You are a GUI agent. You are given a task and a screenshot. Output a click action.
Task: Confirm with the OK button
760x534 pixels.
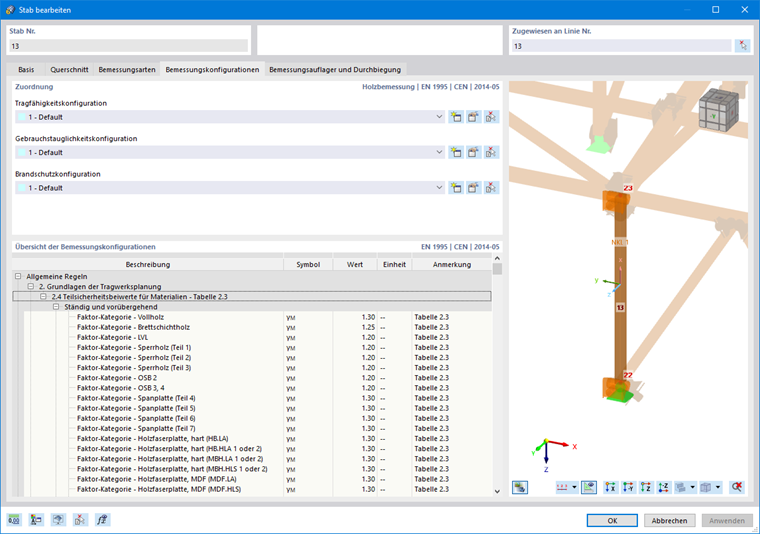pyautogui.click(x=612, y=520)
